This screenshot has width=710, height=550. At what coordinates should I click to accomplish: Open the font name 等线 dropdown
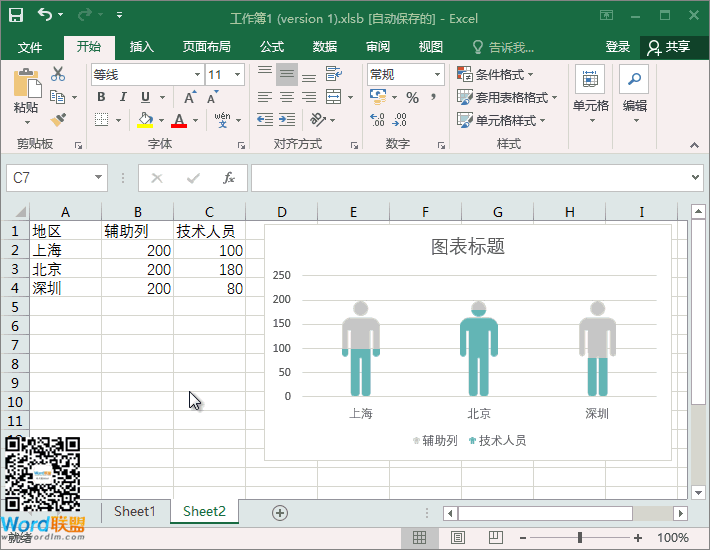(x=197, y=75)
